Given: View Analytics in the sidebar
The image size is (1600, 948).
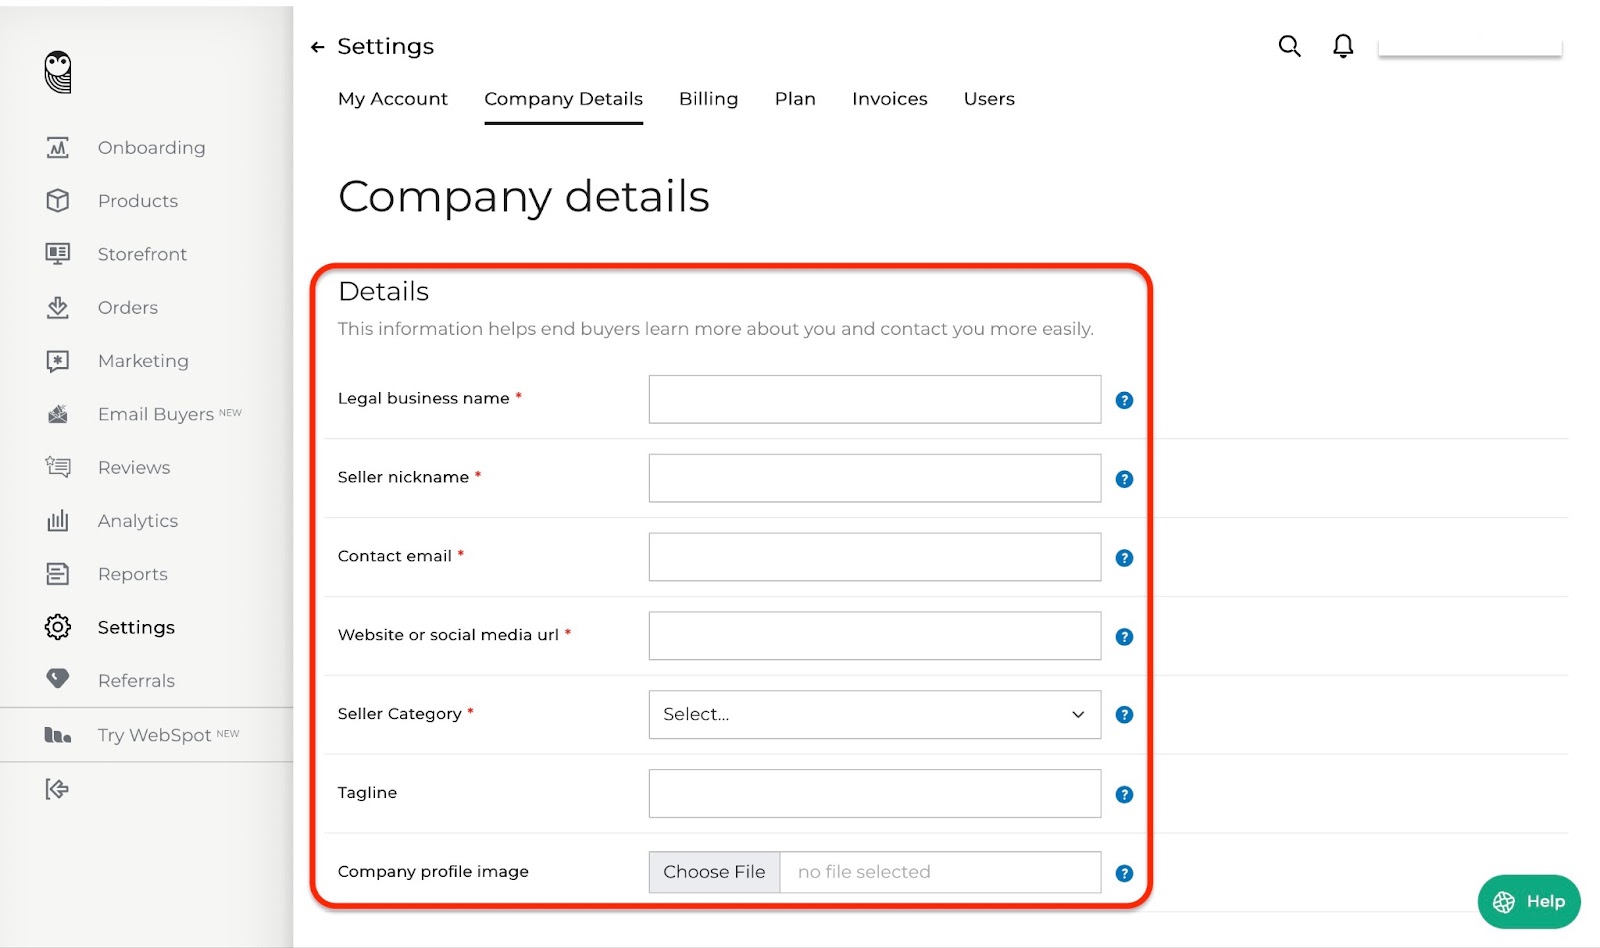Looking at the screenshot, I should click(138, 521).
